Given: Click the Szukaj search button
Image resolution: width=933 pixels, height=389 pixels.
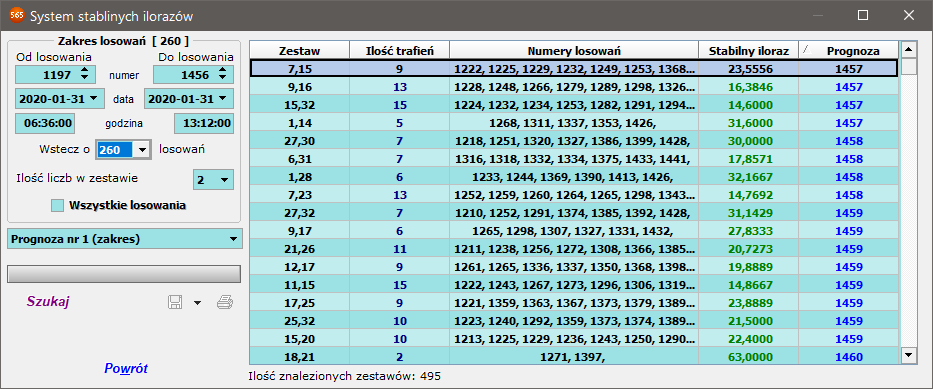Looking at the screenshot, I should click(48, 302).
